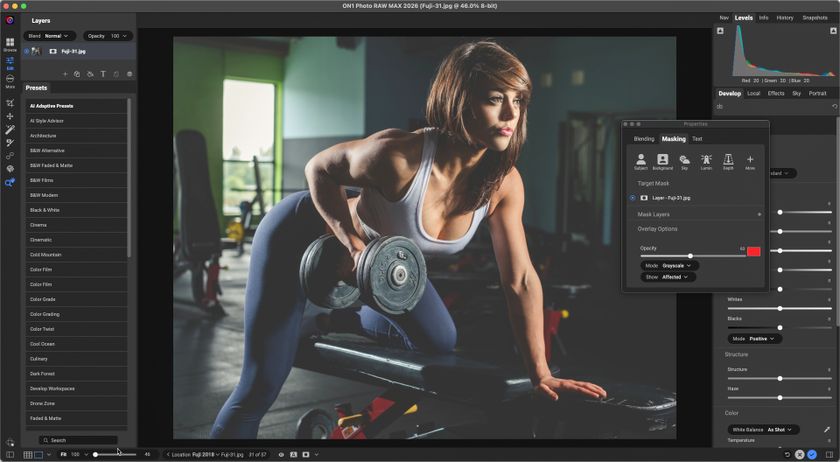Click the ON1 logo icon at top-left
Image resolution: width=840 pixels, height=462 pixels.
[10, 20]
